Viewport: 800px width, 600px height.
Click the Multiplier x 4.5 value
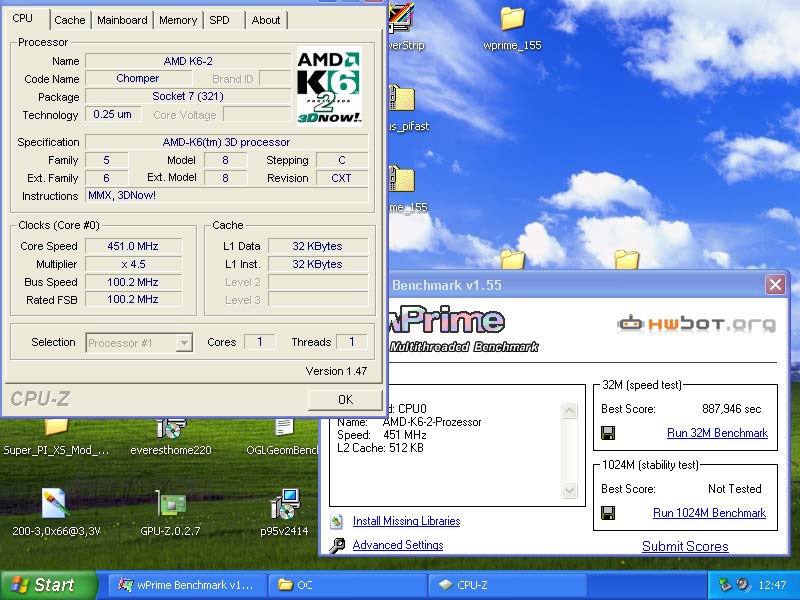pos(133,264)
